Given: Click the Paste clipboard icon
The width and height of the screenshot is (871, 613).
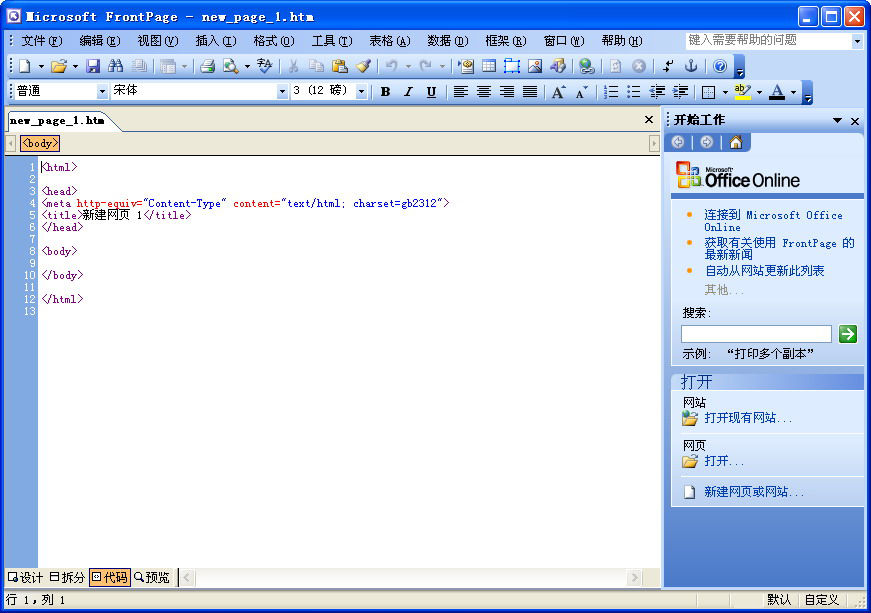Looking at the screenshot, I should (x=339, y=67).
